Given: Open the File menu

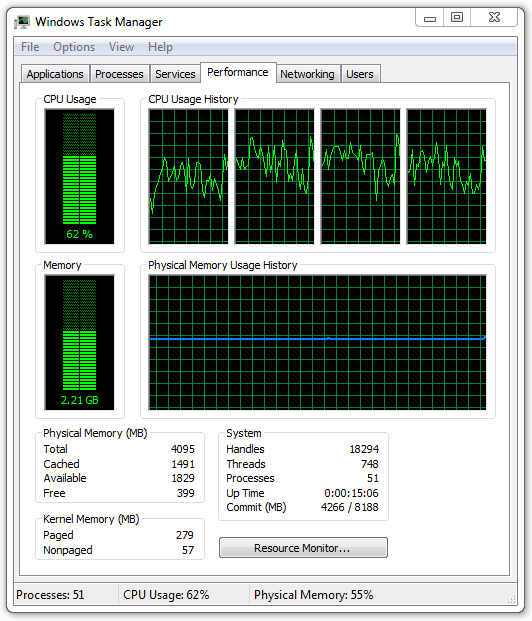Looking at the screenshot, I should [30, 47].
